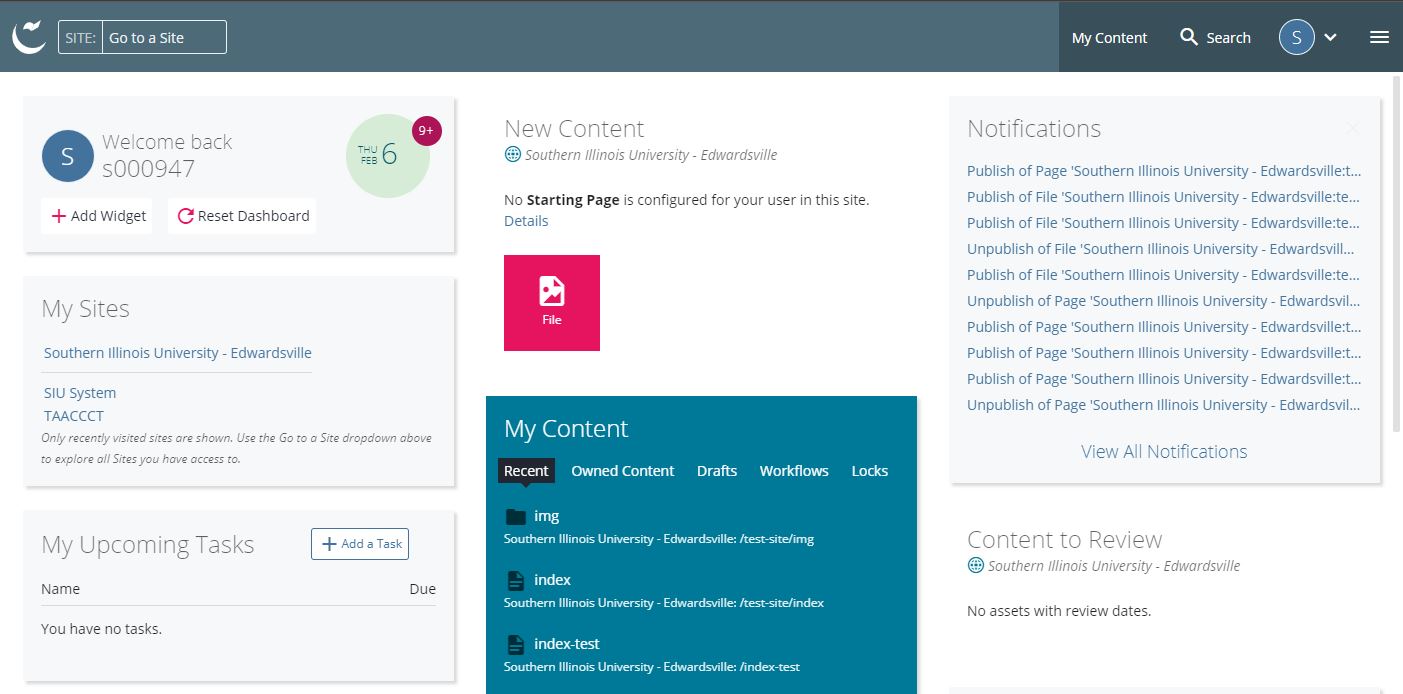Click the Add Widget button
The height and width of the screenshot is (694, 1403).
click(x=98, y=216)
